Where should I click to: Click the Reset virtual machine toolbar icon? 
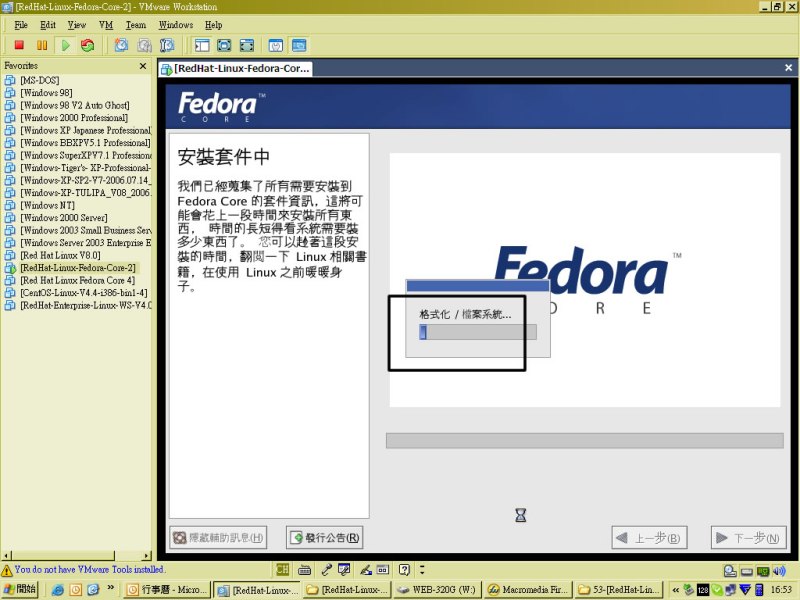click(88, 45)
